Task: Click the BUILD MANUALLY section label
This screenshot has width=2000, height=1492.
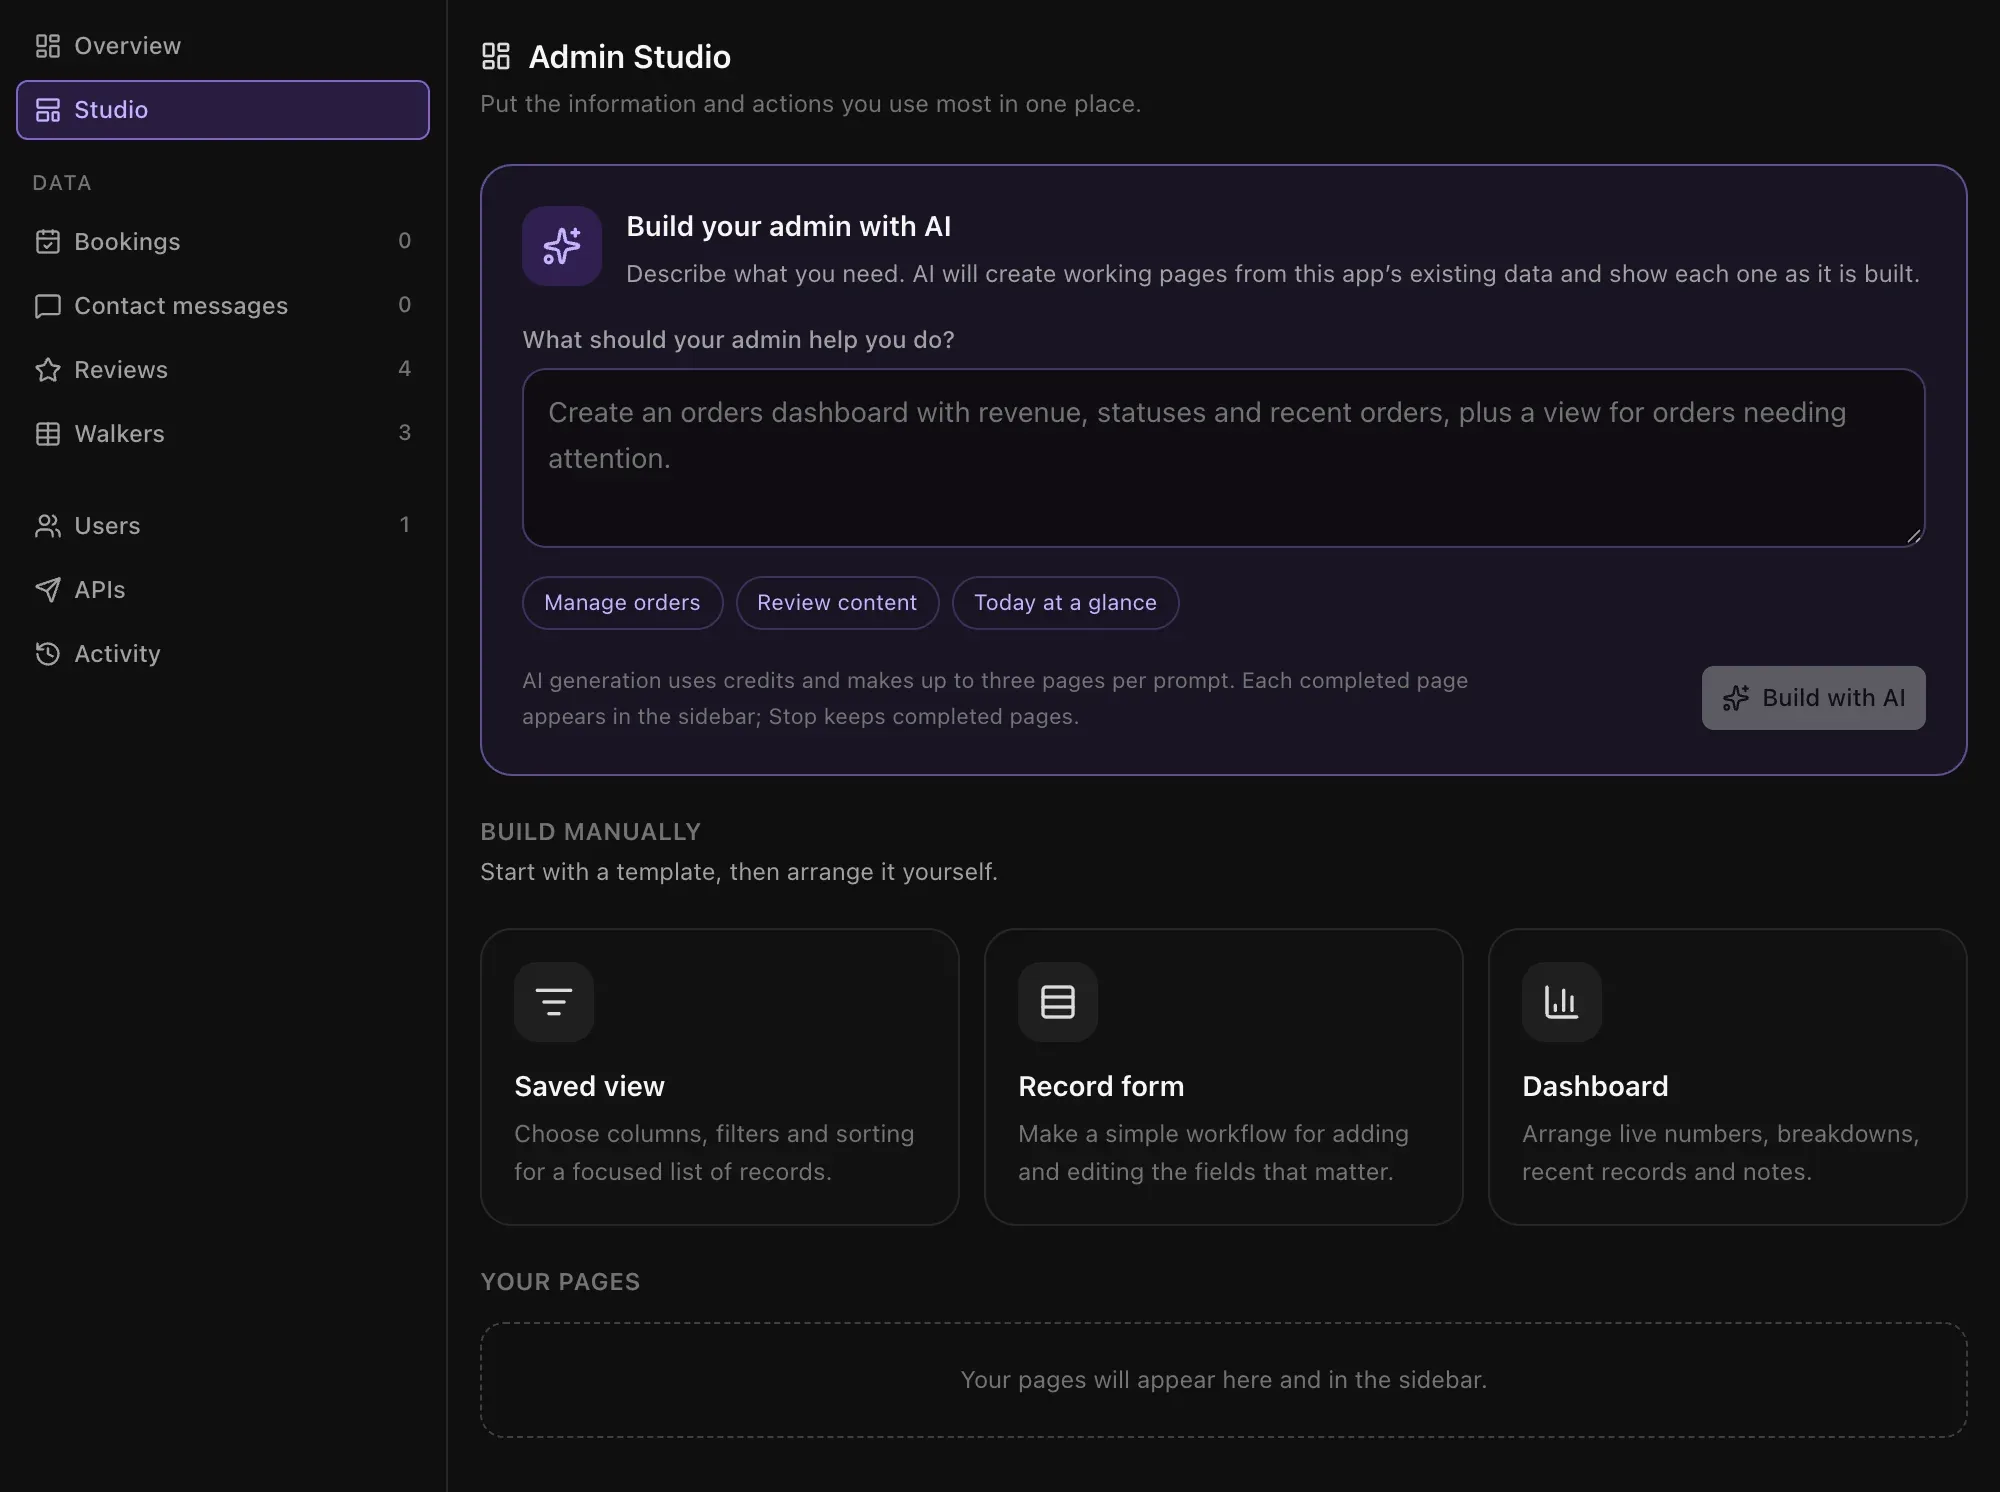Action: pos(590,832)
